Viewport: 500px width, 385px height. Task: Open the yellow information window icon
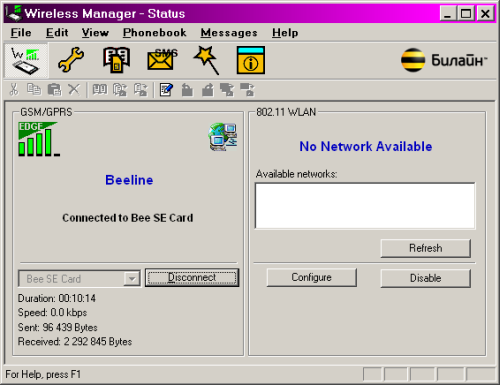click(251, 60)
